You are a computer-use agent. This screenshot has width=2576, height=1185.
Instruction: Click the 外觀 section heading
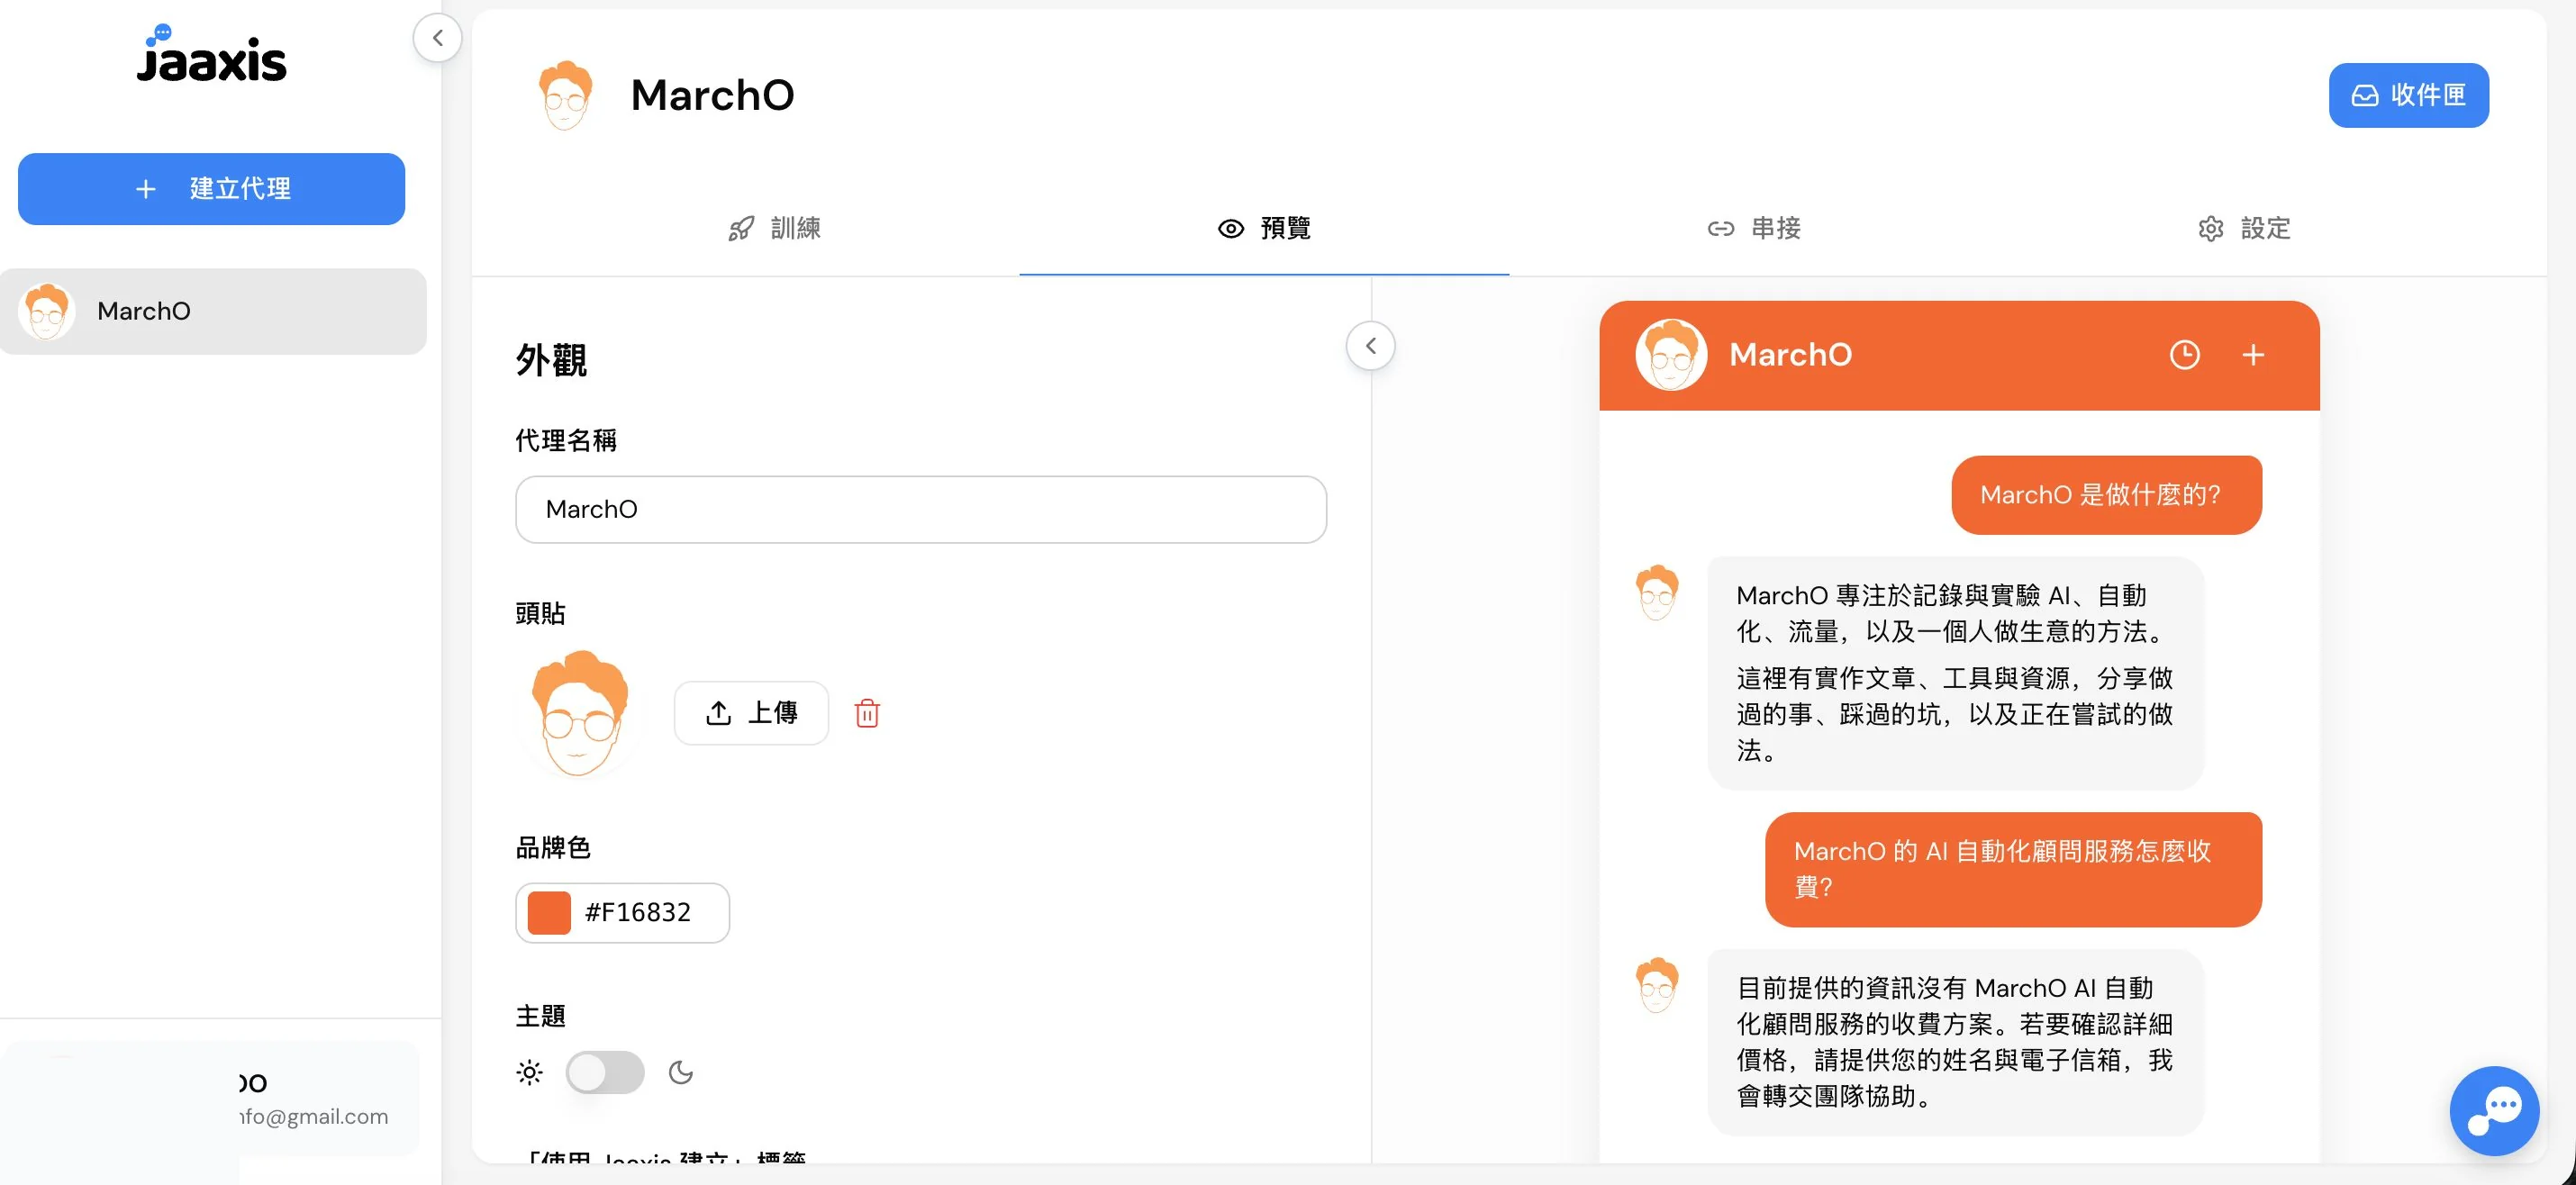click(x=551, y=360)
